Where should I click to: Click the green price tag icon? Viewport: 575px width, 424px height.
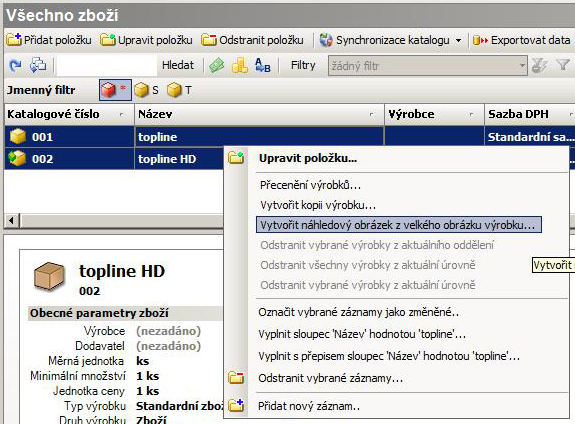(x=217, y=66)
